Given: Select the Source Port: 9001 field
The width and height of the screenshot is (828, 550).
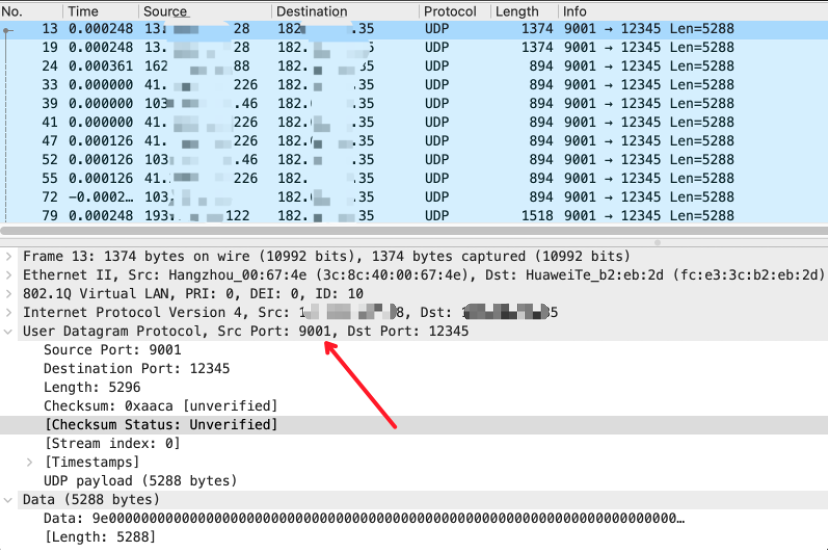Looking at the screenshot, I should point(112,350).
